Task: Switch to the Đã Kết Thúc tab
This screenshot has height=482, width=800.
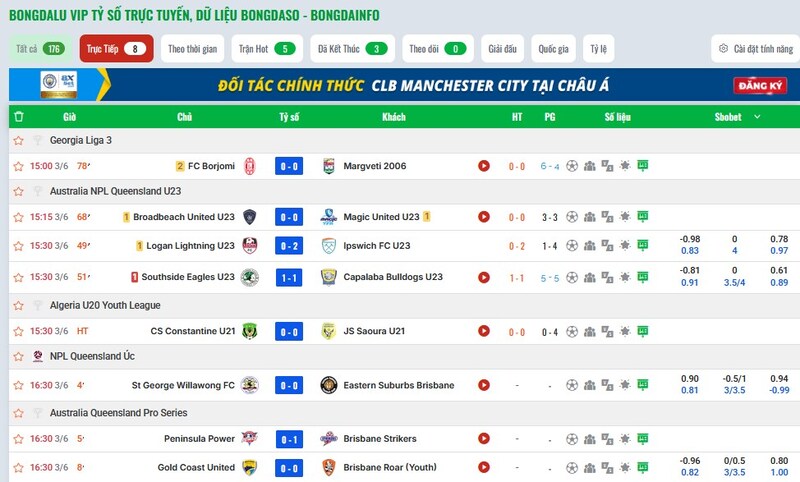Action: pos(353,49)
